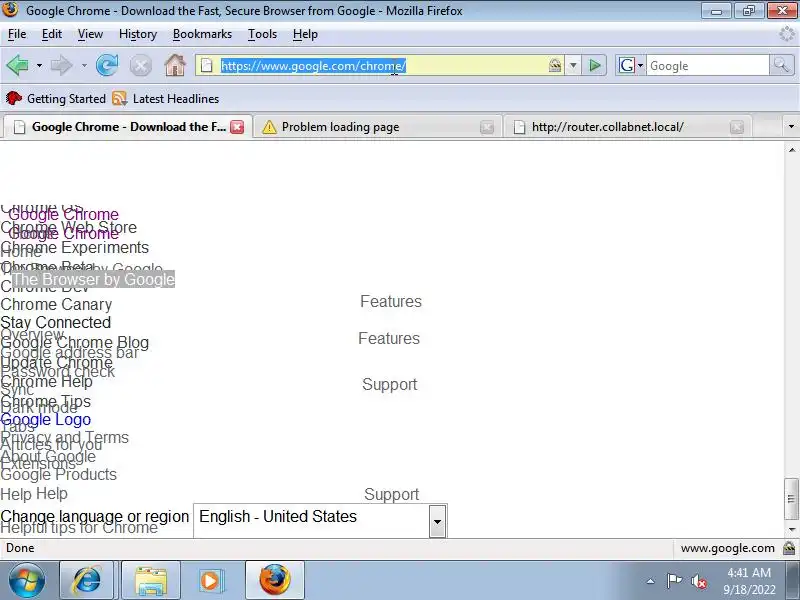Open the address bar history dropdown

(573, 65)
